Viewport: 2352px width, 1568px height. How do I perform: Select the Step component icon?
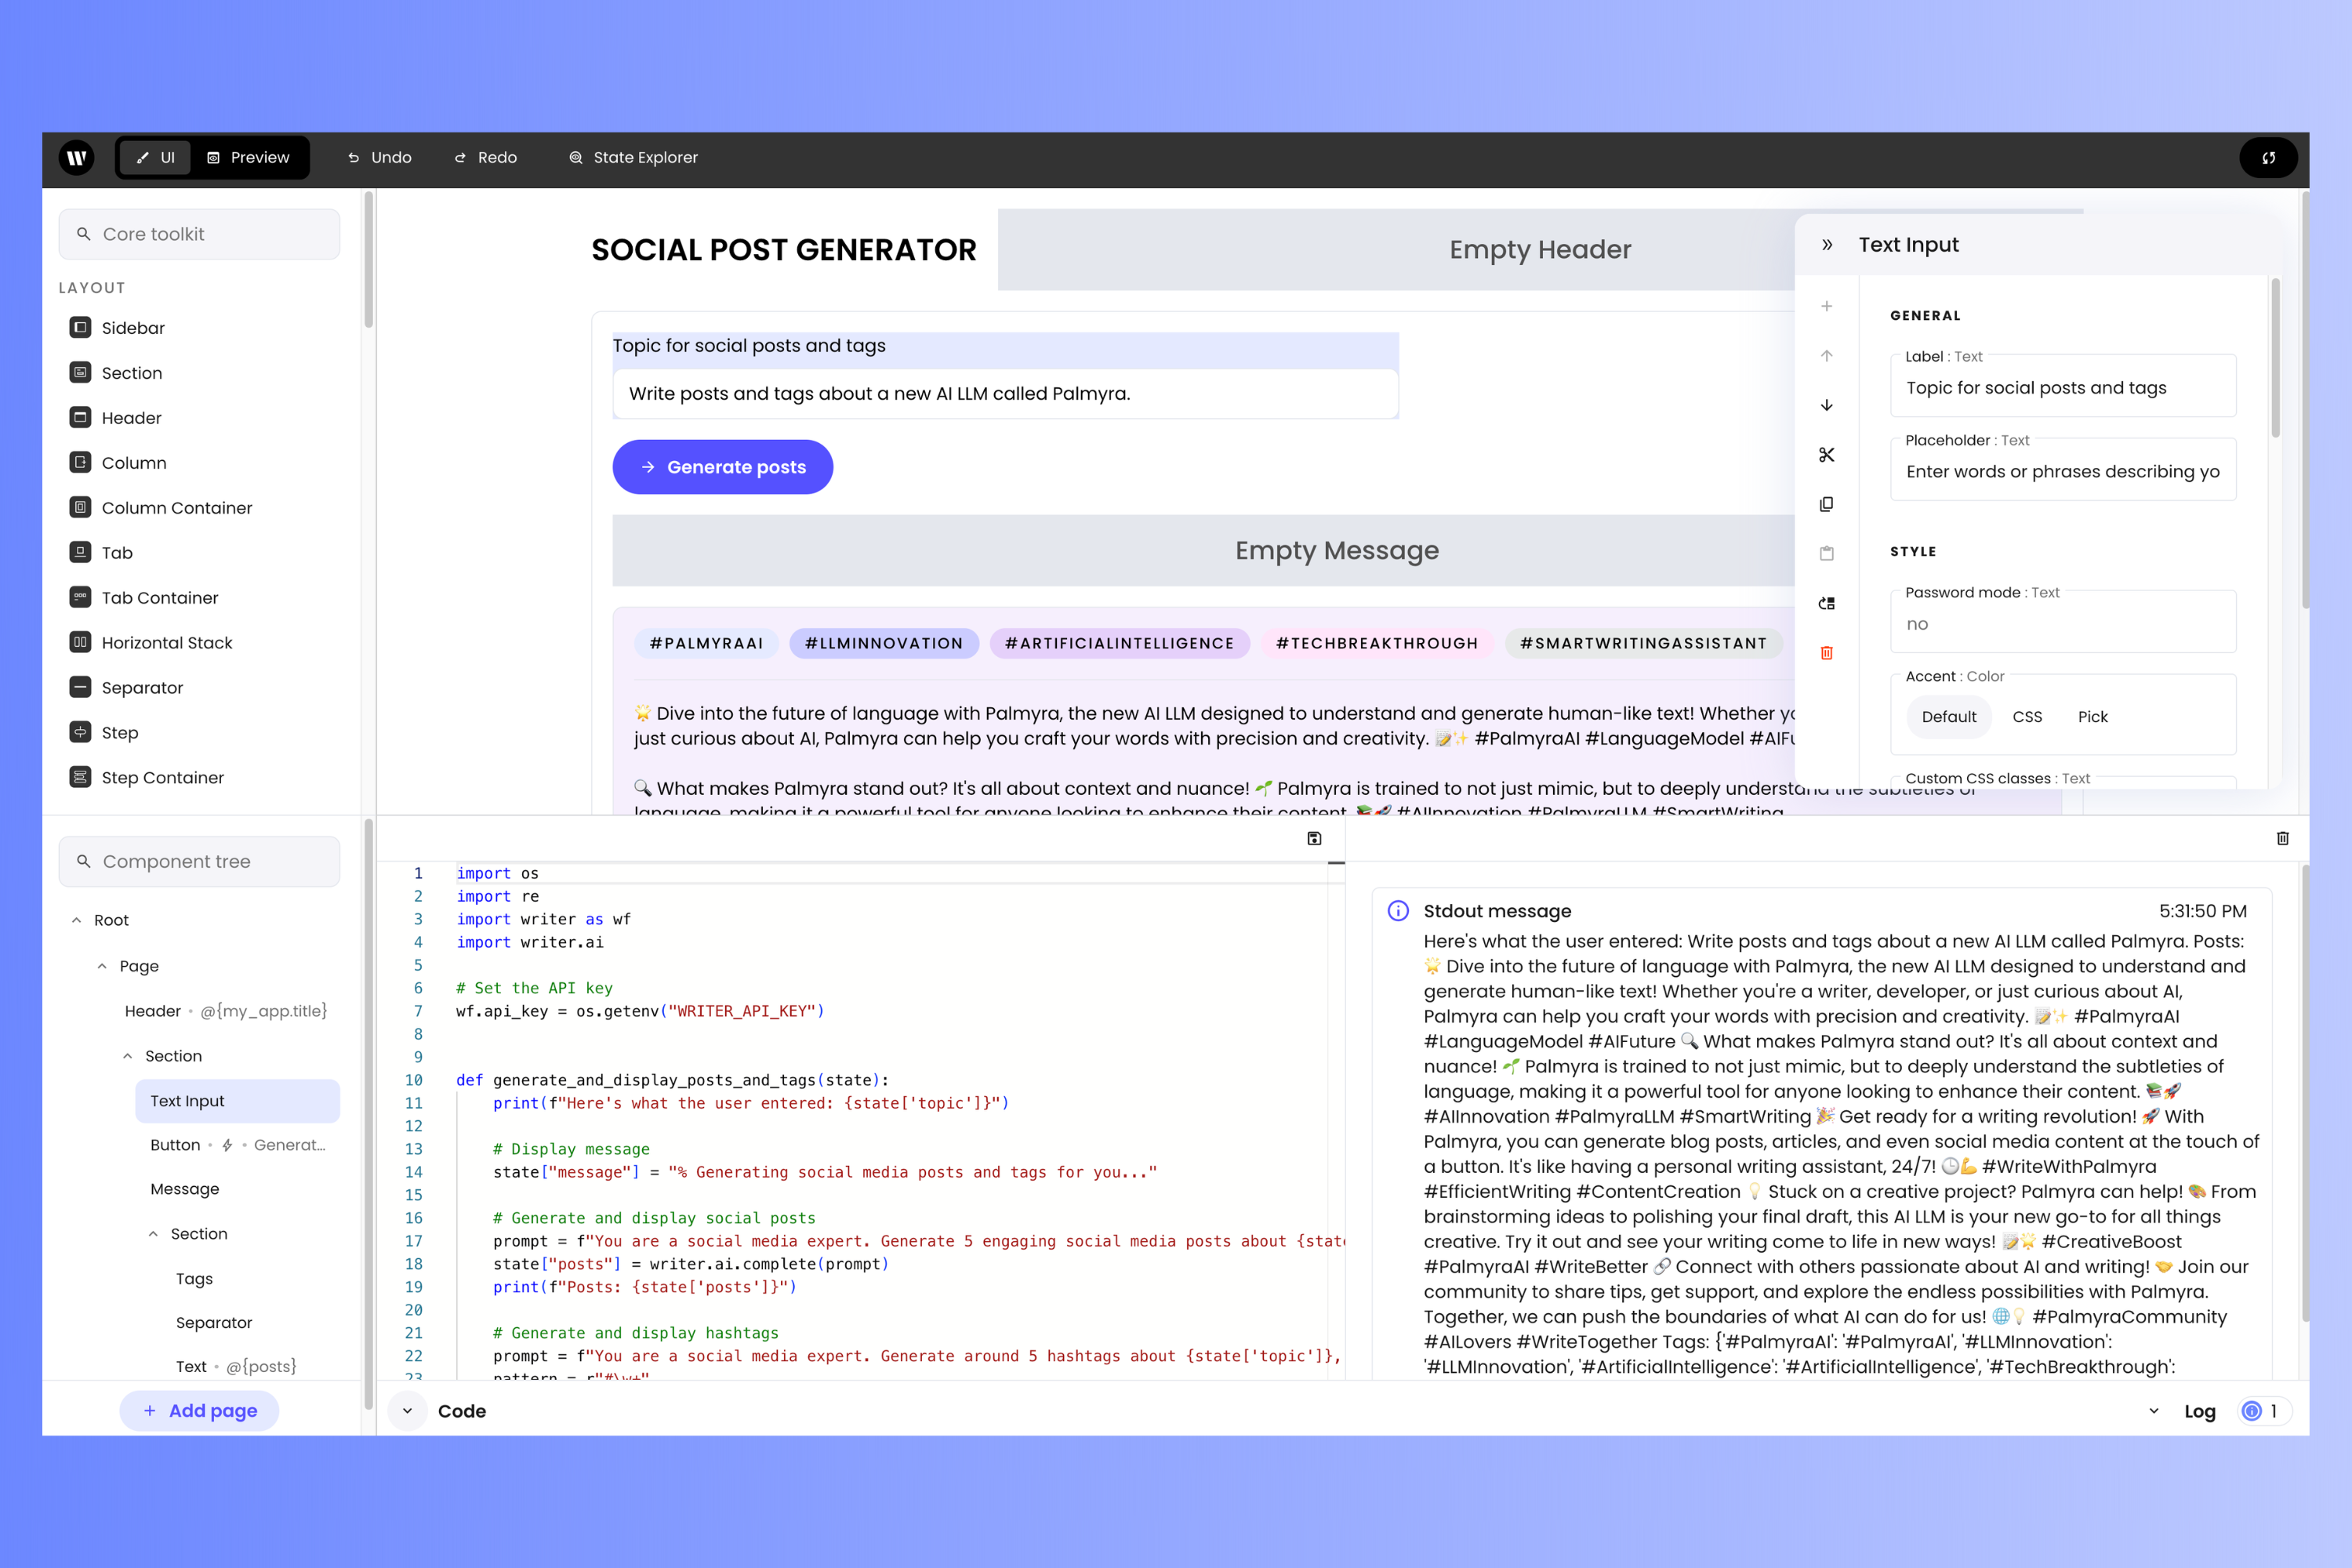point(80,732)
